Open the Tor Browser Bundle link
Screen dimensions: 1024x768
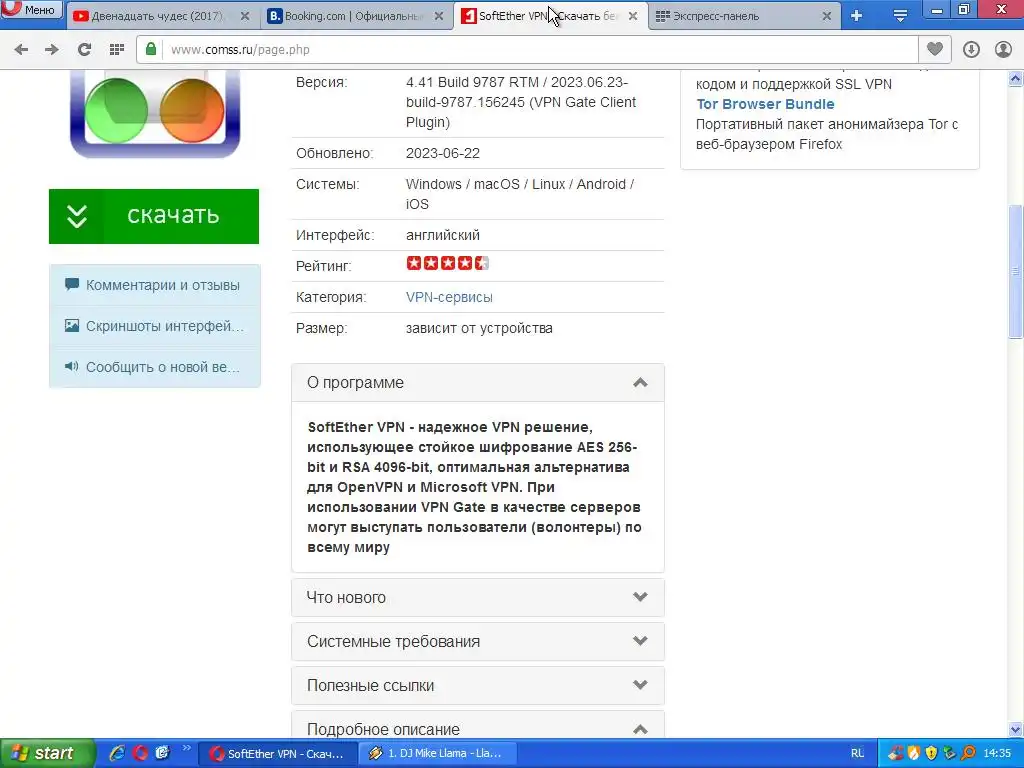pos(765,104)
